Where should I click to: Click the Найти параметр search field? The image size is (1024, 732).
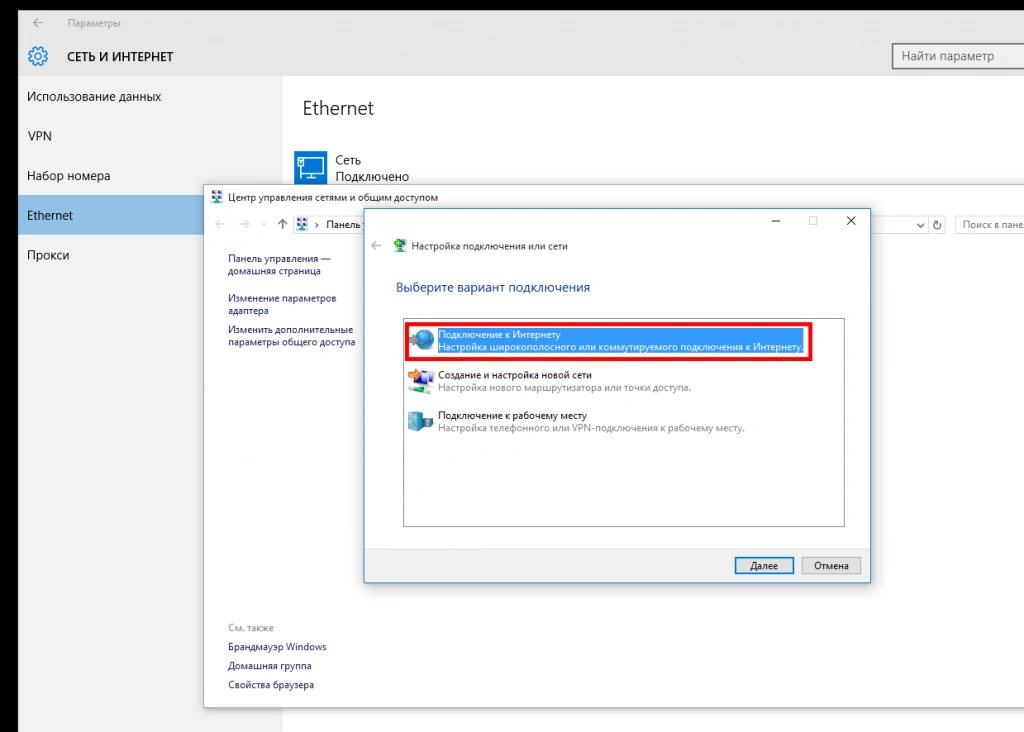[955, 56]
